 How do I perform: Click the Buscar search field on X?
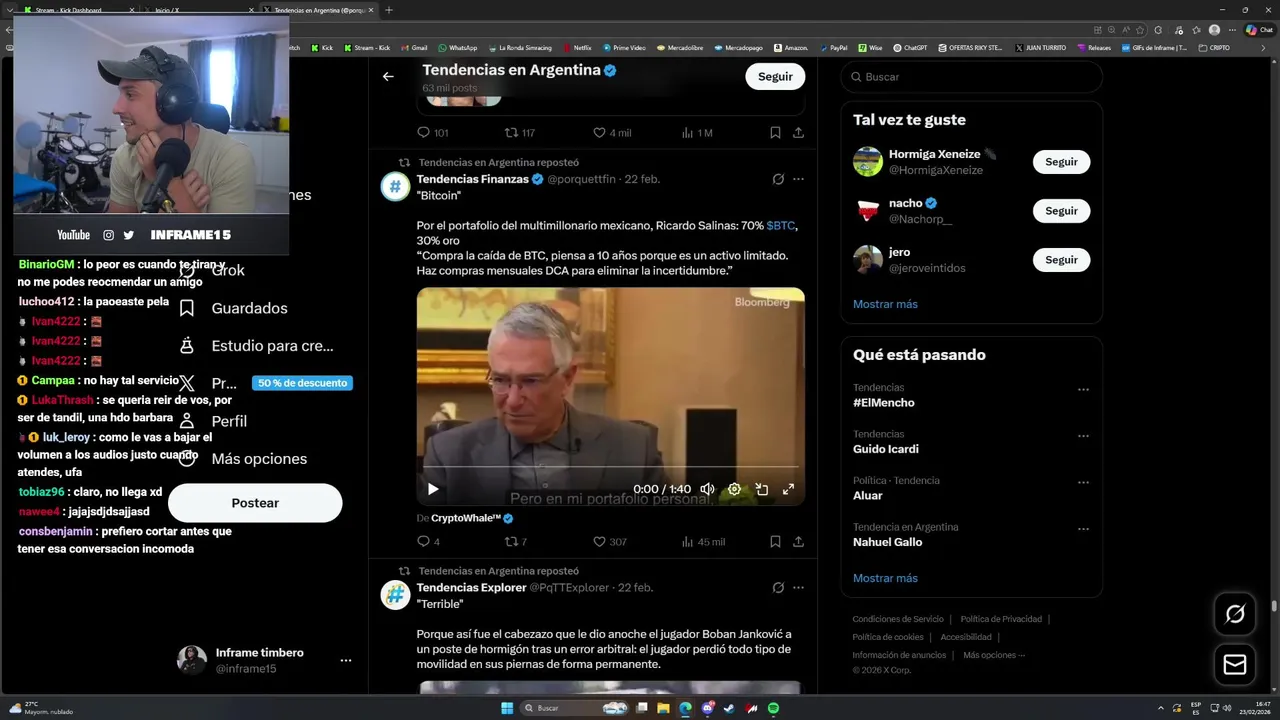click(x=971, y=77)
